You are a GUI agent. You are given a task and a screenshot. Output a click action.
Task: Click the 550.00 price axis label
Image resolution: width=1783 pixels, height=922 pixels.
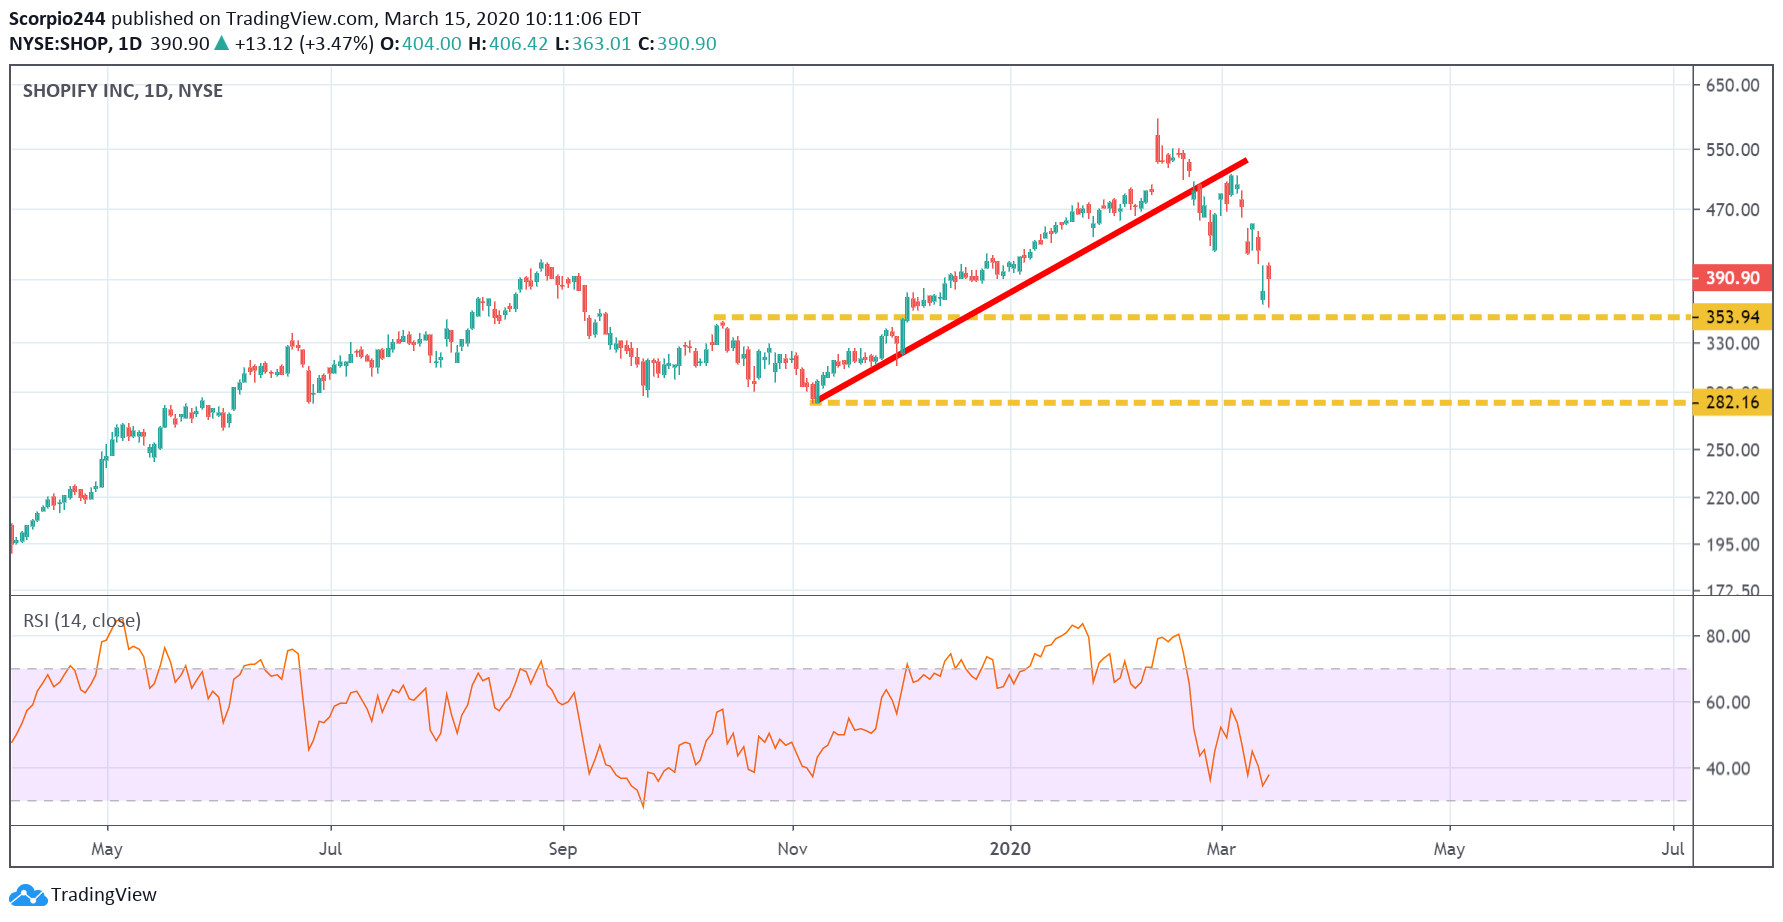tap(1733, 150)
